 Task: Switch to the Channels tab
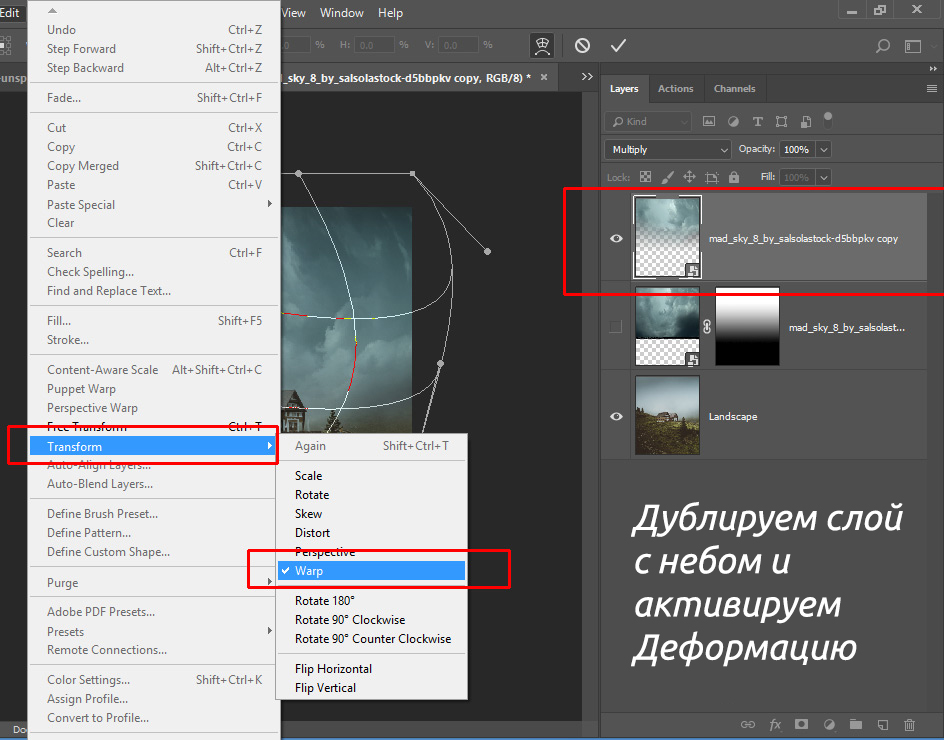pyautogui.click(x=734, y=89)
